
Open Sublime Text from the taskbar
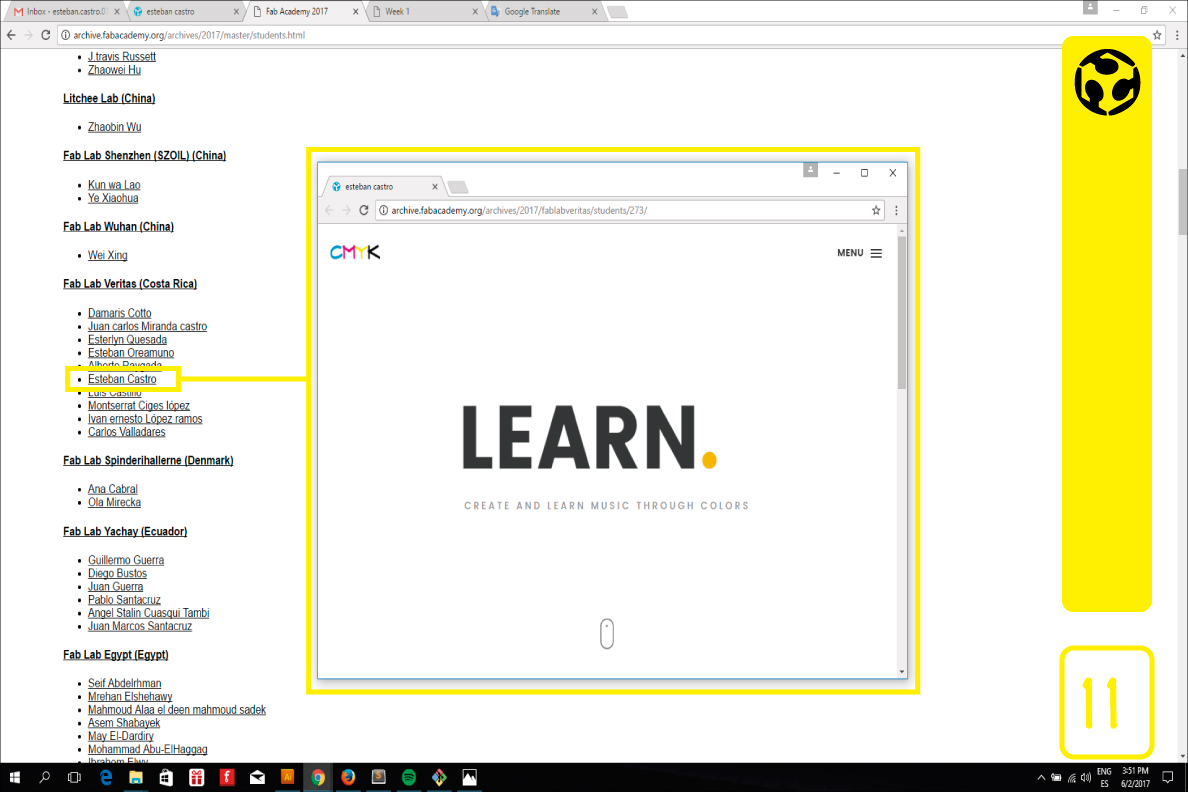tap(378, 778)
